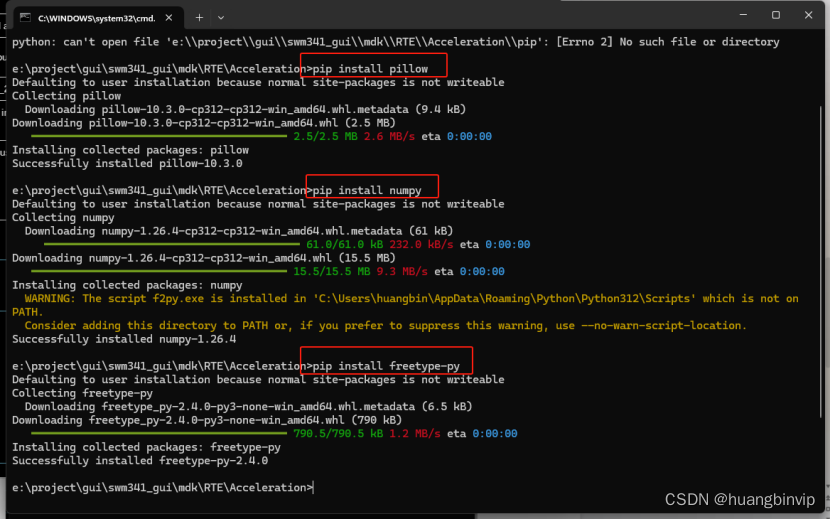Screen dimensions: 831x519
Task: Click the 'pip install pillow' command text
Action: coord(370,69)
